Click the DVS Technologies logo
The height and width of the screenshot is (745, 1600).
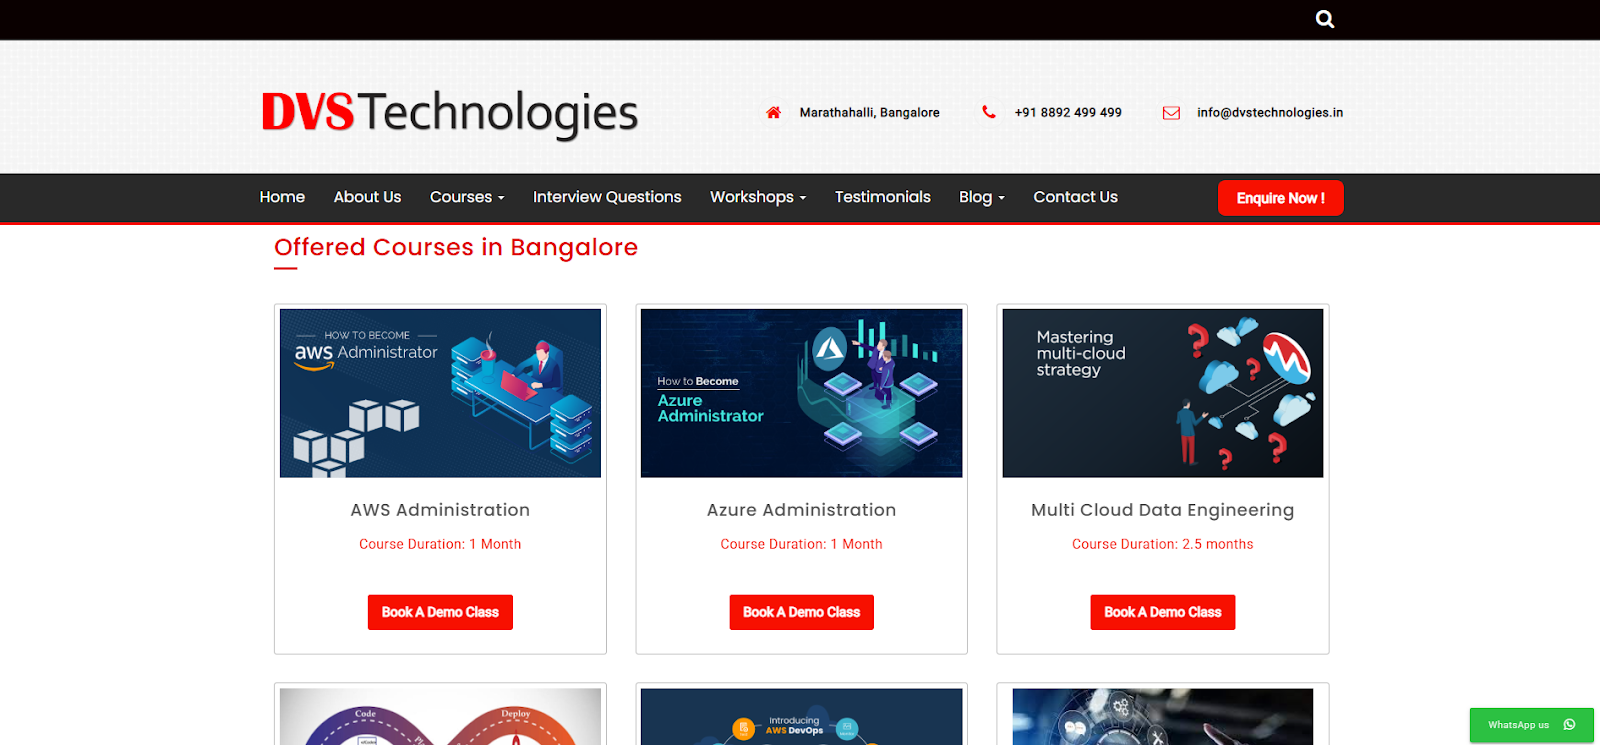pyautogui.click(x=449, y=112)
